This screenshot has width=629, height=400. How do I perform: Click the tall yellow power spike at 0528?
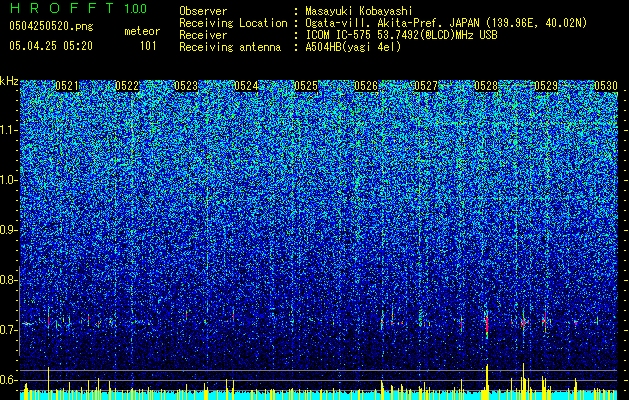(x=487, y=382)
